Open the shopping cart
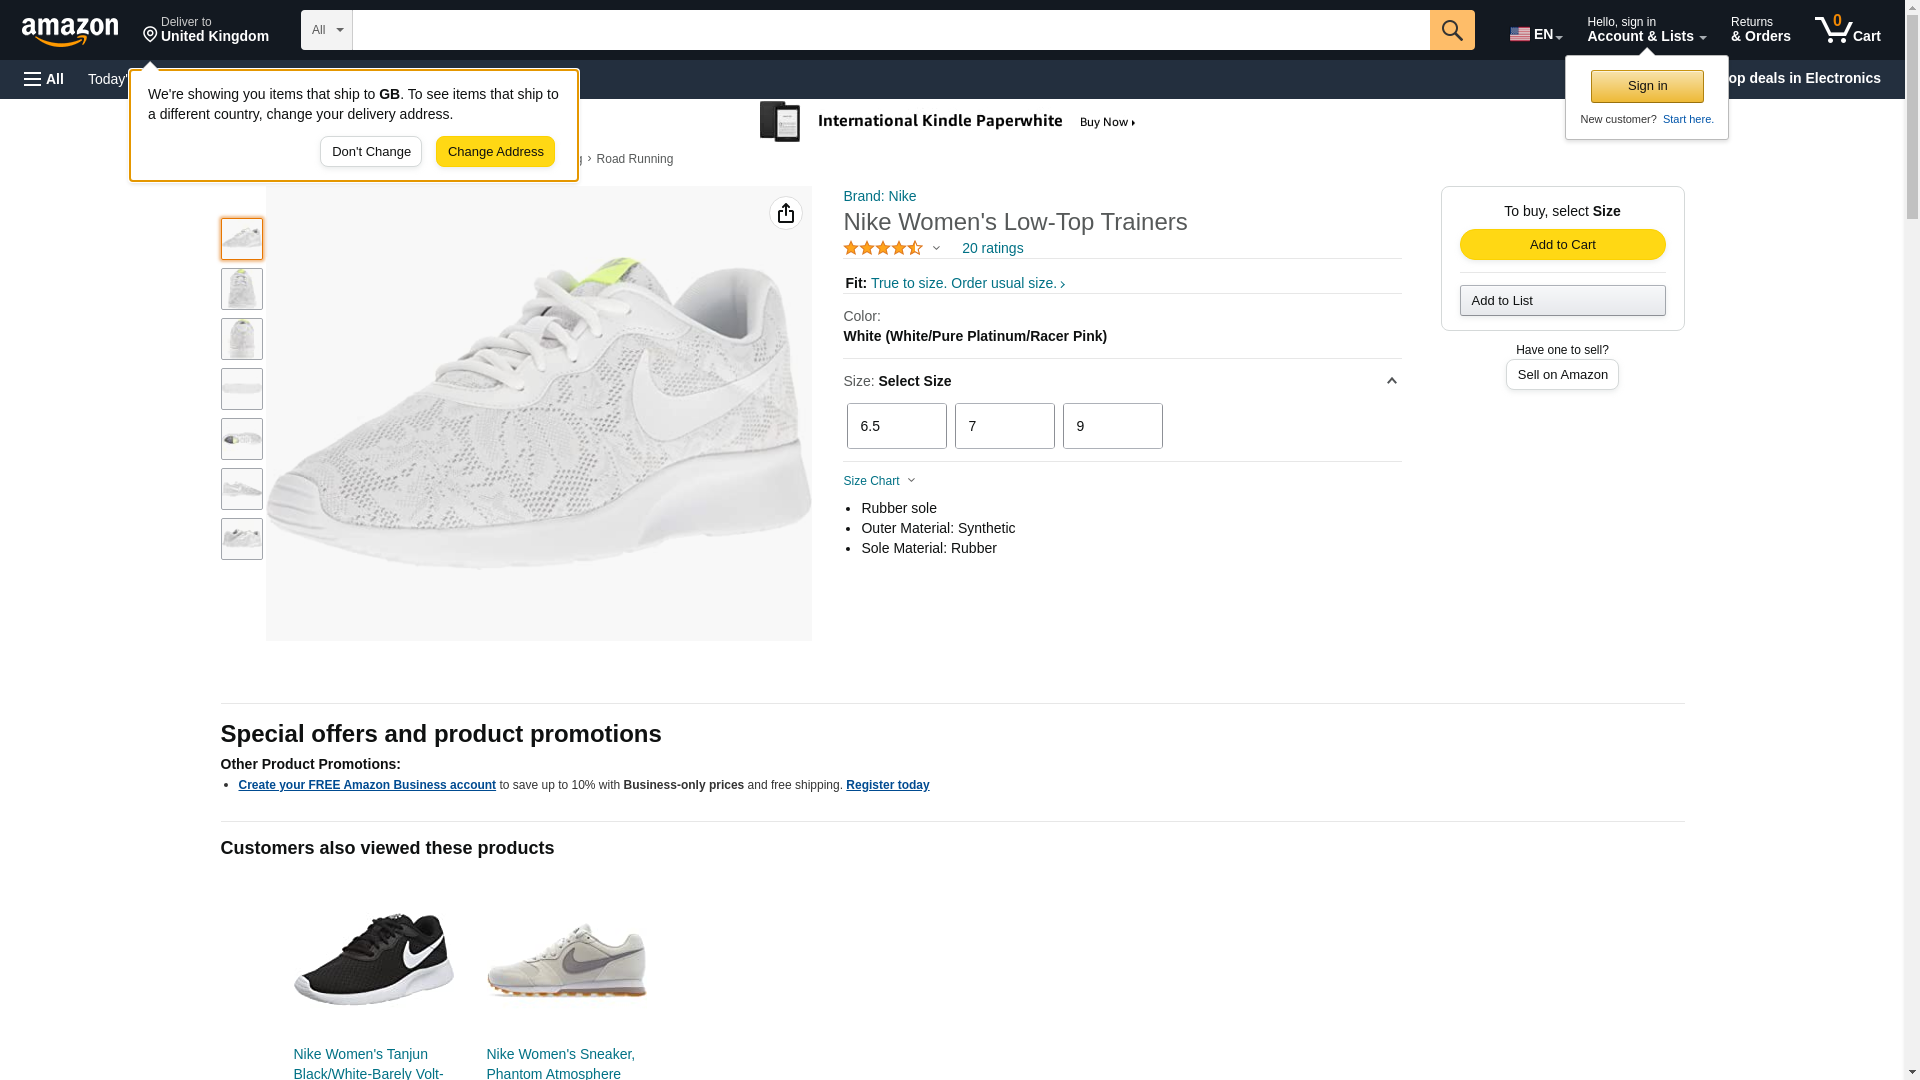 coord(1847,30)
